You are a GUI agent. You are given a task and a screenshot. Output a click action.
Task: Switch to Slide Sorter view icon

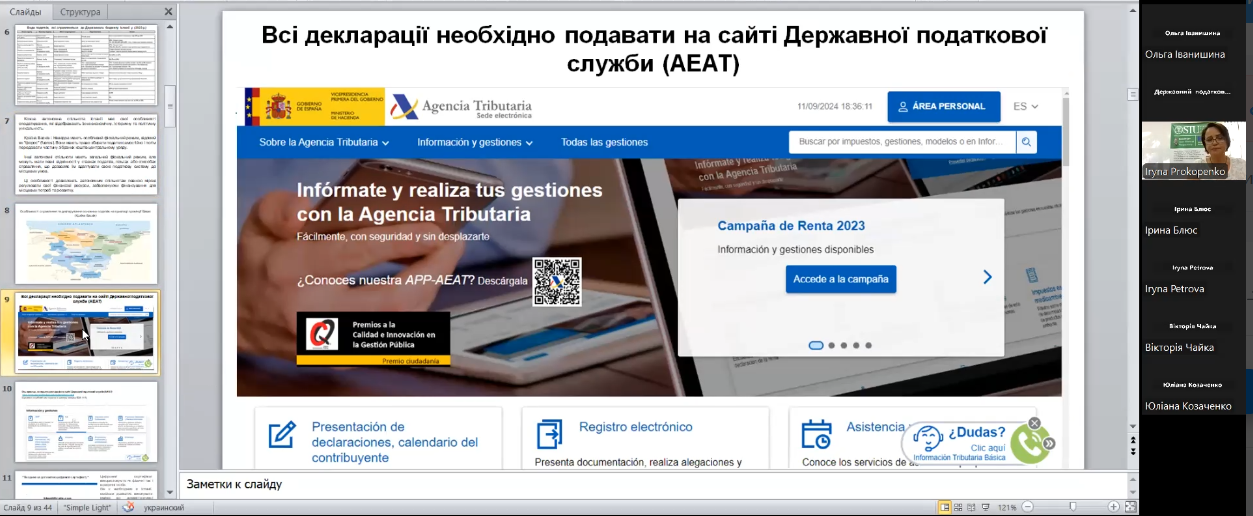pyautogui.click(x=960, y=507)
